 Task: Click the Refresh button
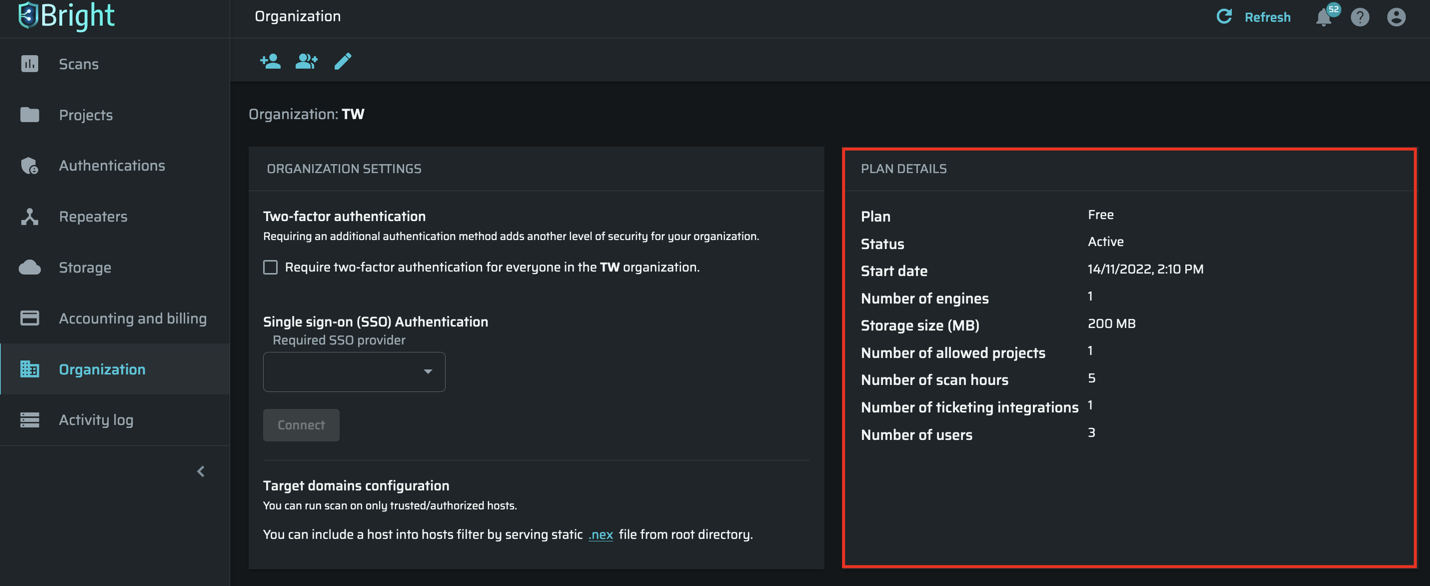pos(1253,17)
